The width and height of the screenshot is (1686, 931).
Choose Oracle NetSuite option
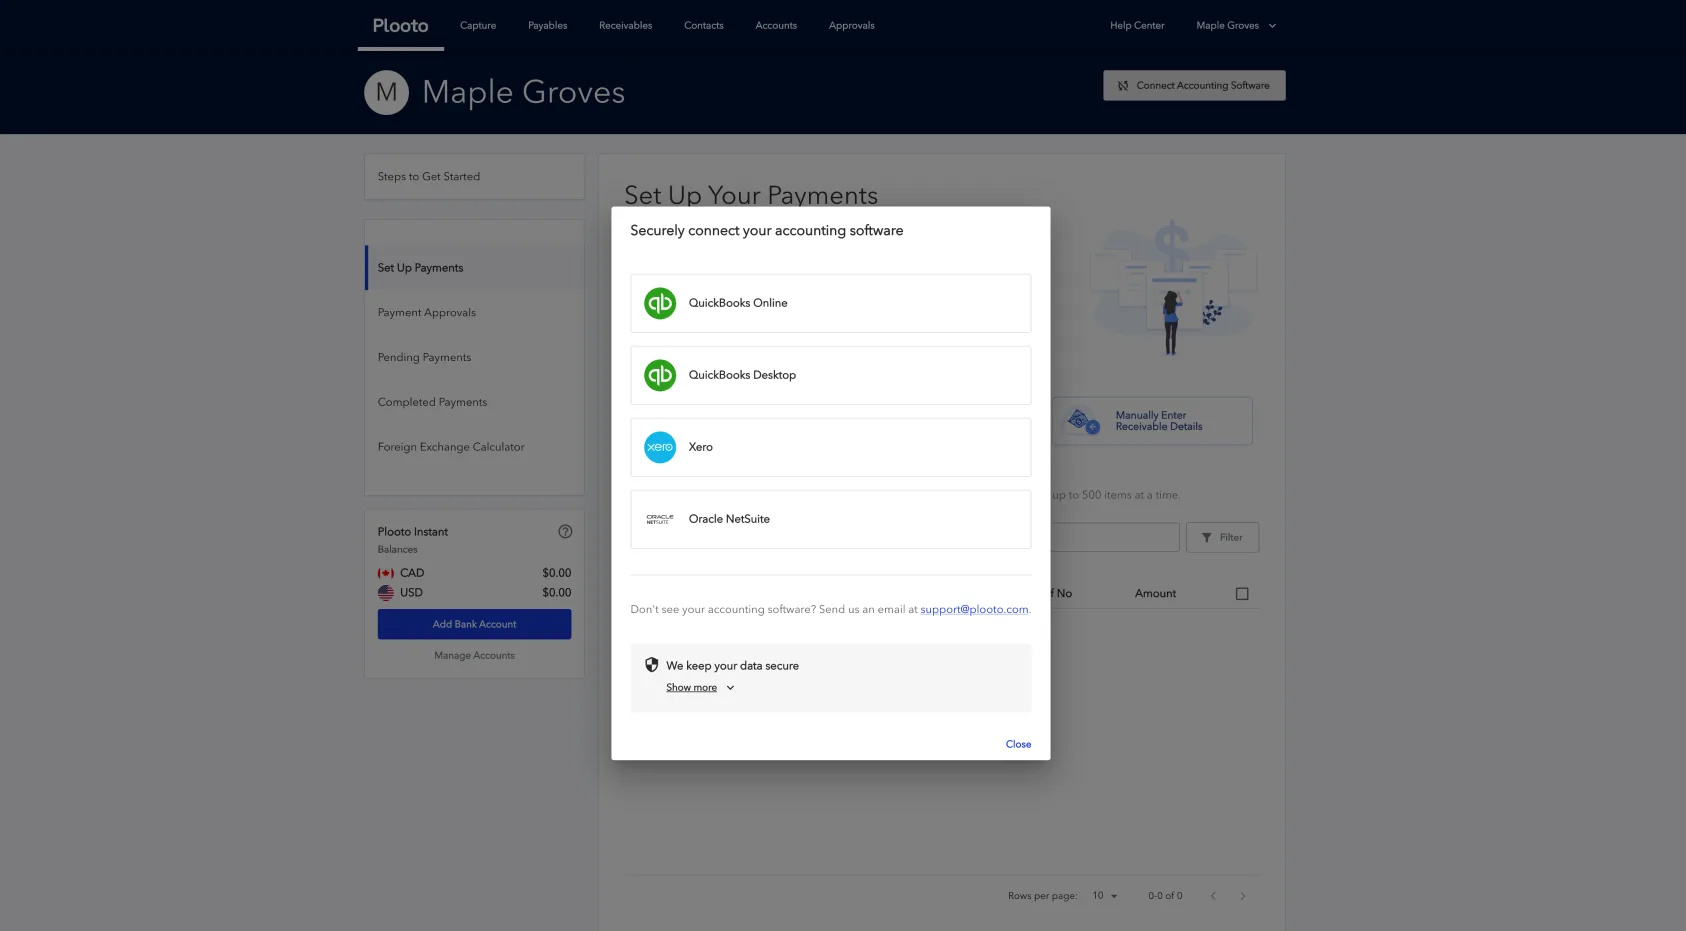[x=831, y=519]
